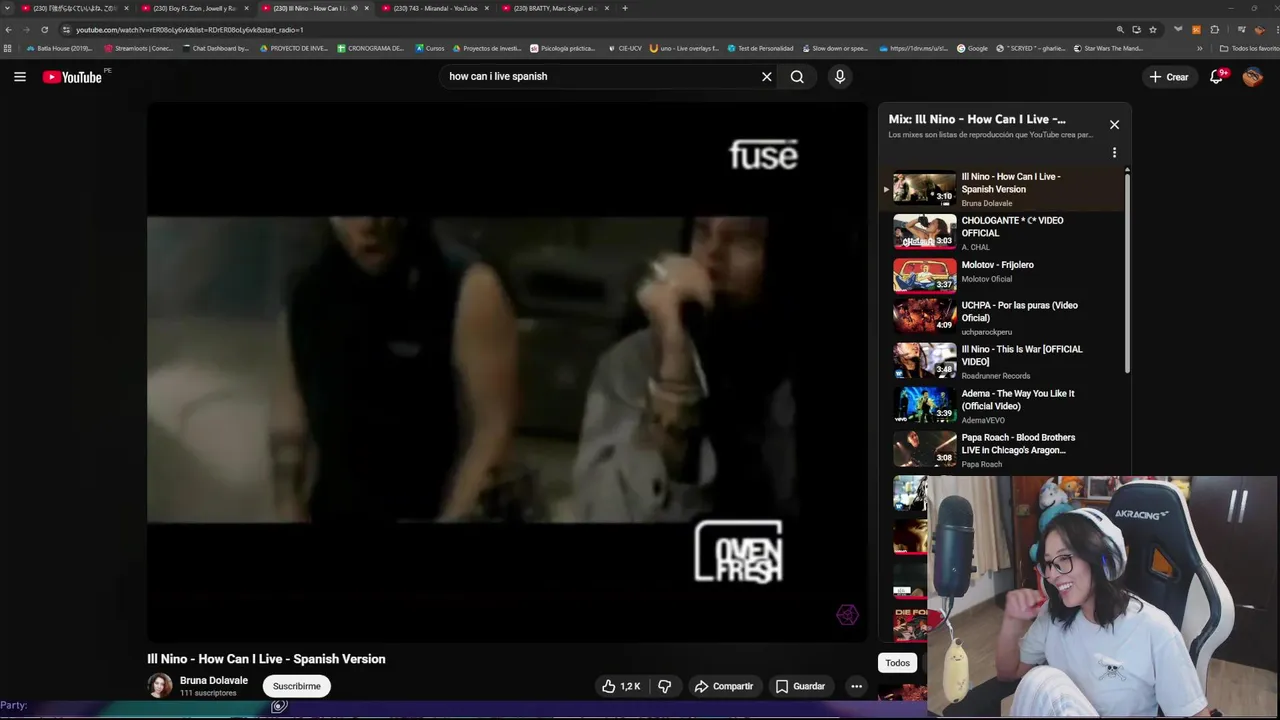Open Bruna Dolavale channel name link
The width and height of the screenshot is (1280, 720).
[214, 680]
